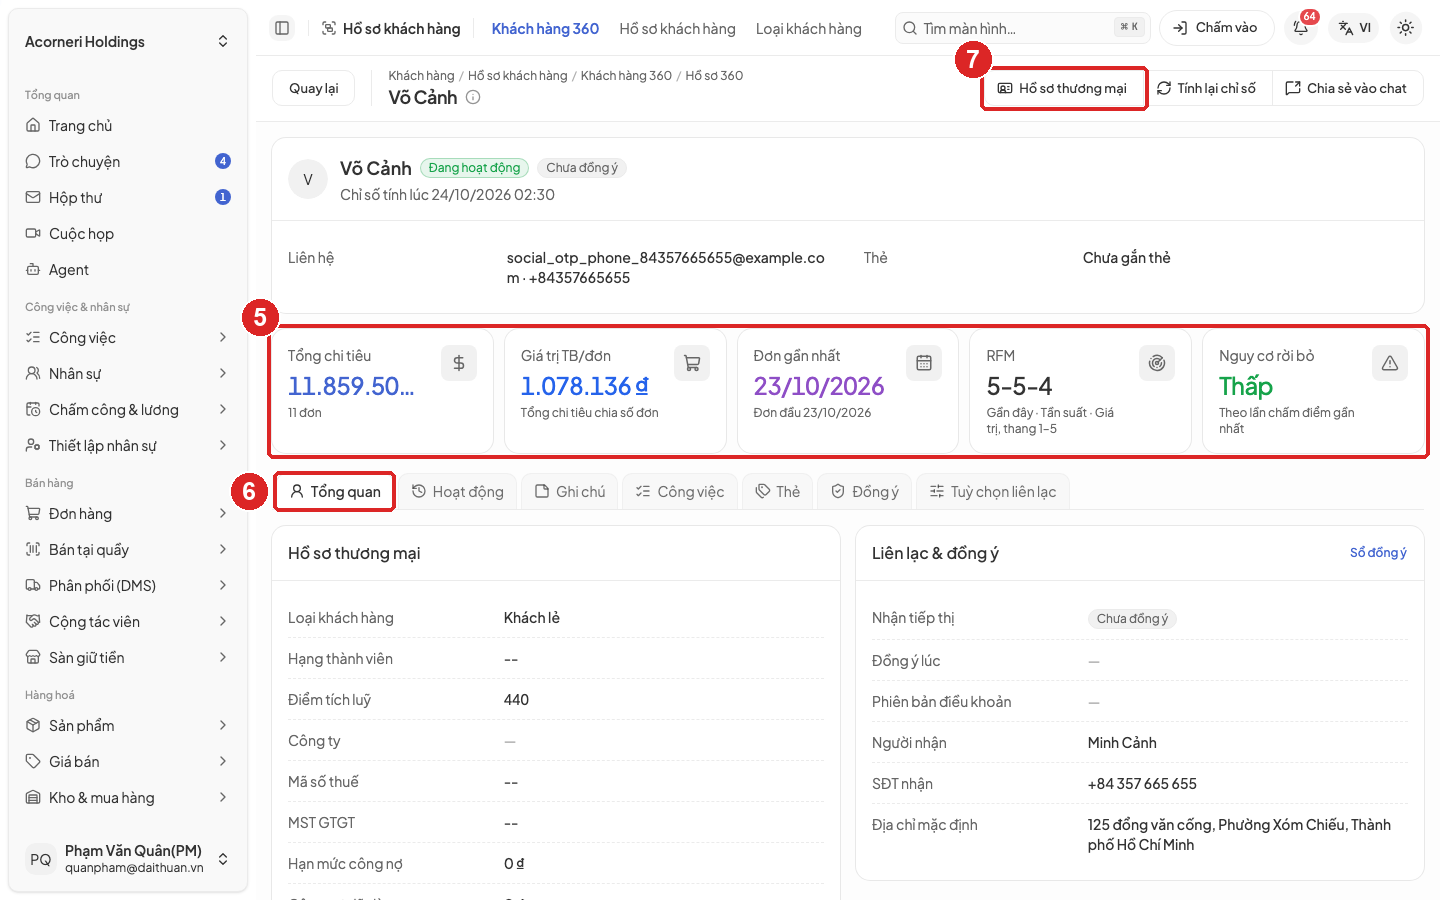Click Tính lại chỉ số button
This screenshot has width=1440, height=900.
coord(1207,88)
